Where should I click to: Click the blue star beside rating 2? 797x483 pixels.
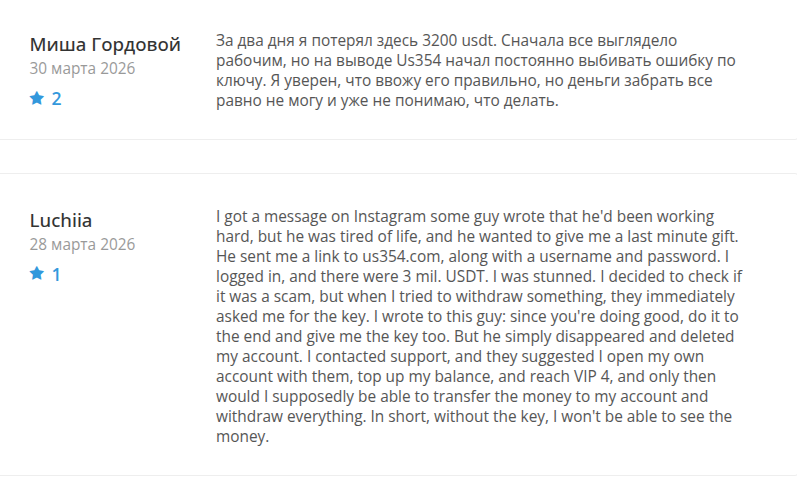[x=37, y=99]
